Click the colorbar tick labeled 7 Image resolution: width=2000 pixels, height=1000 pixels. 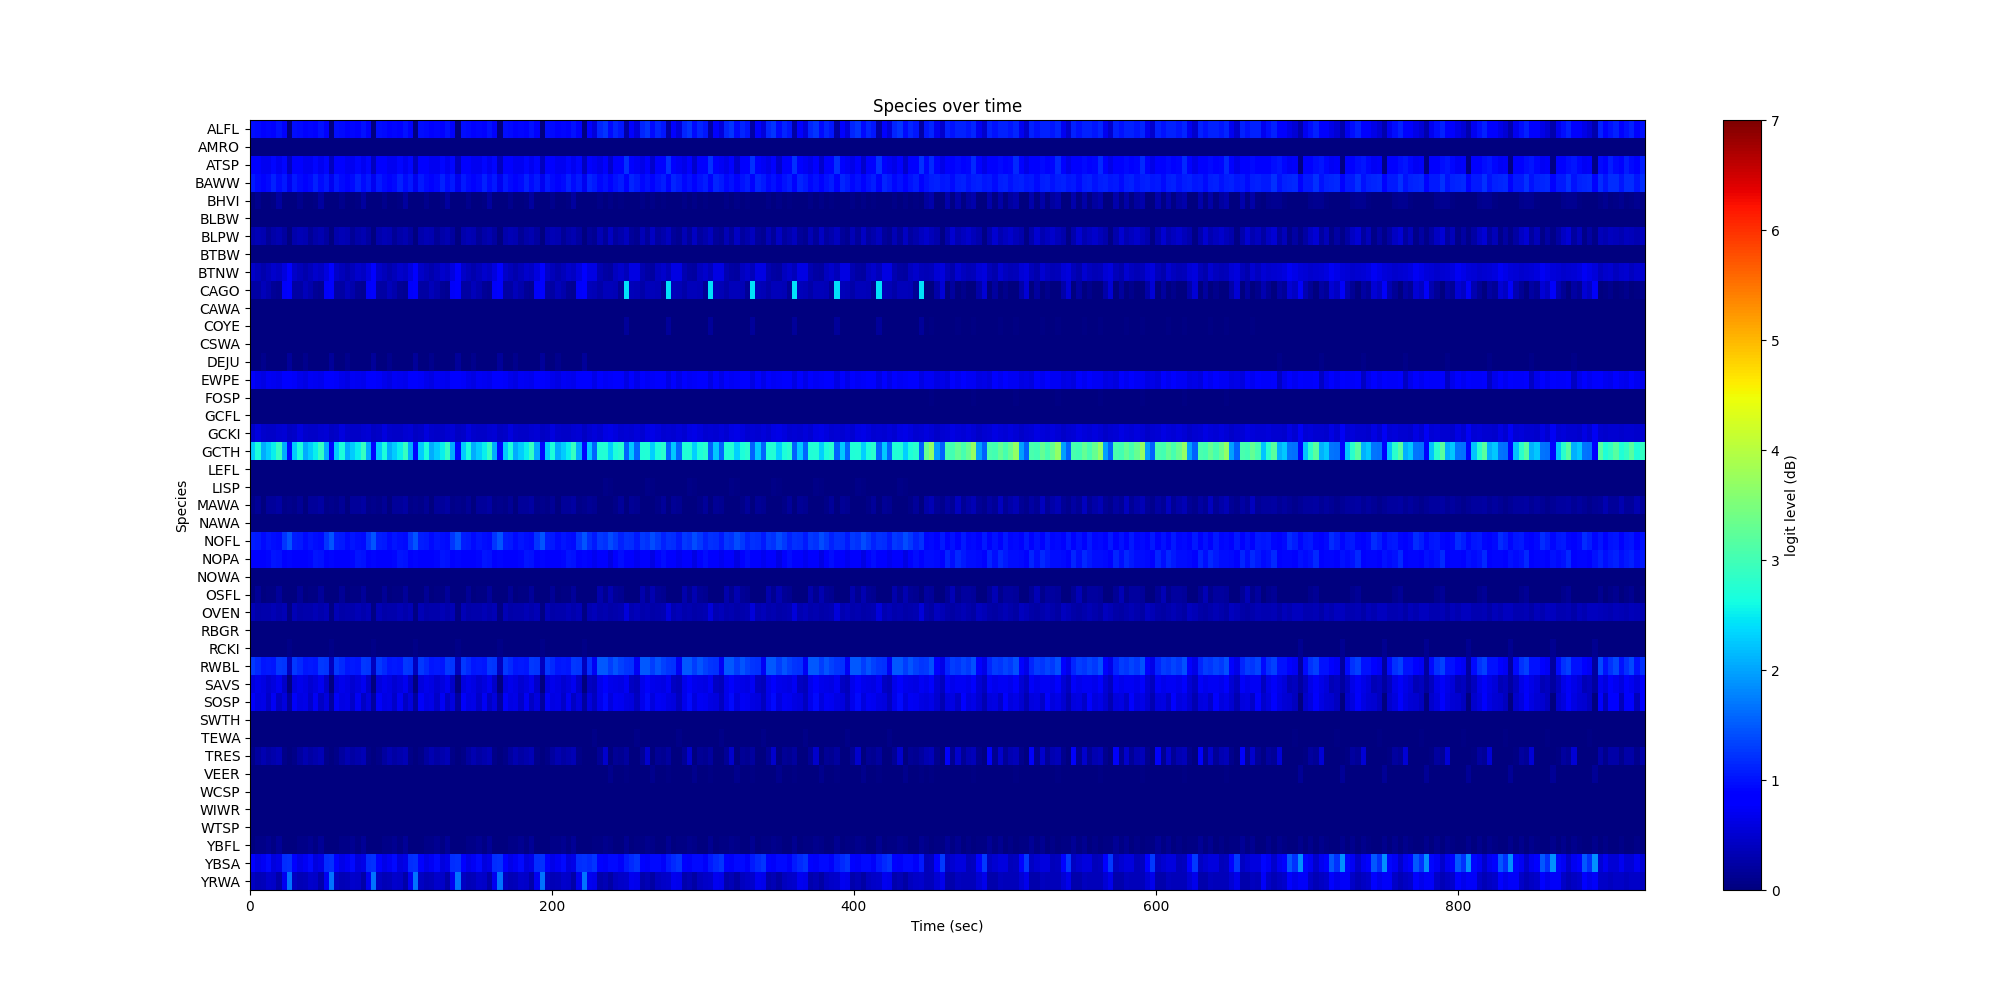click(1775, 121)
